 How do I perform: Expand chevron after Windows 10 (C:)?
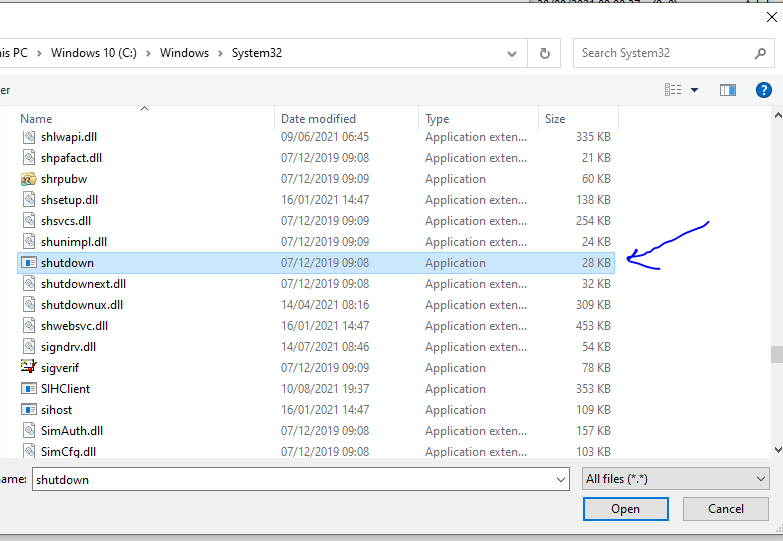pyautogui.click(x=148, y=53)
